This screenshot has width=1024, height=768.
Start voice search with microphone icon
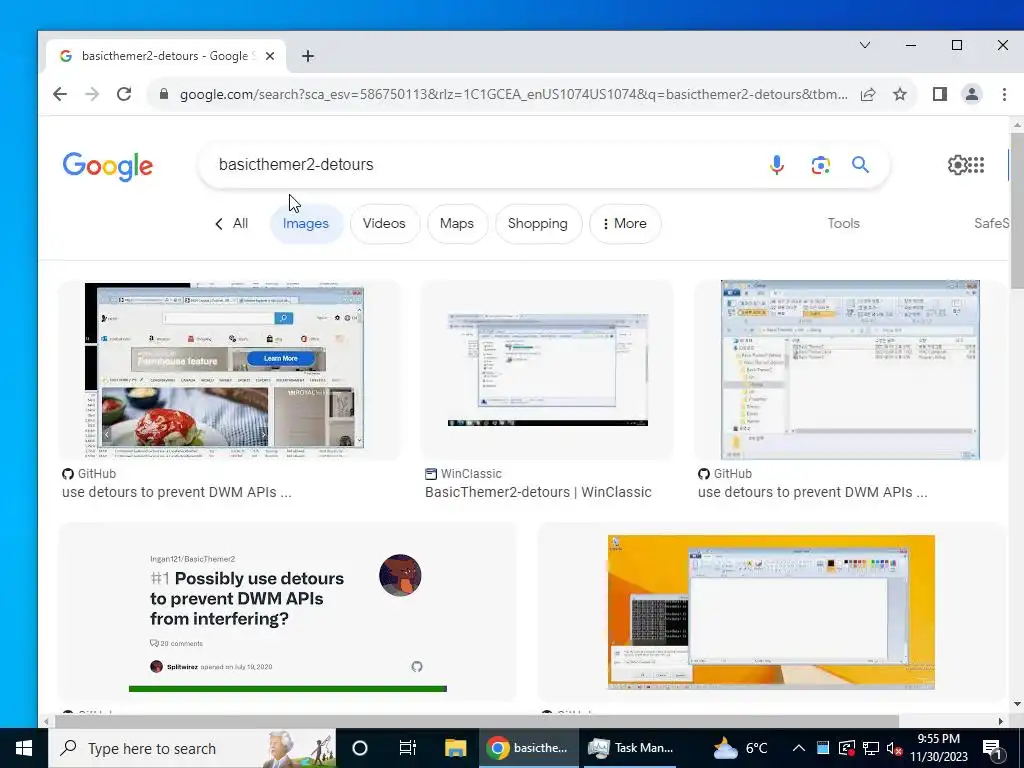[x=776, y=165]
